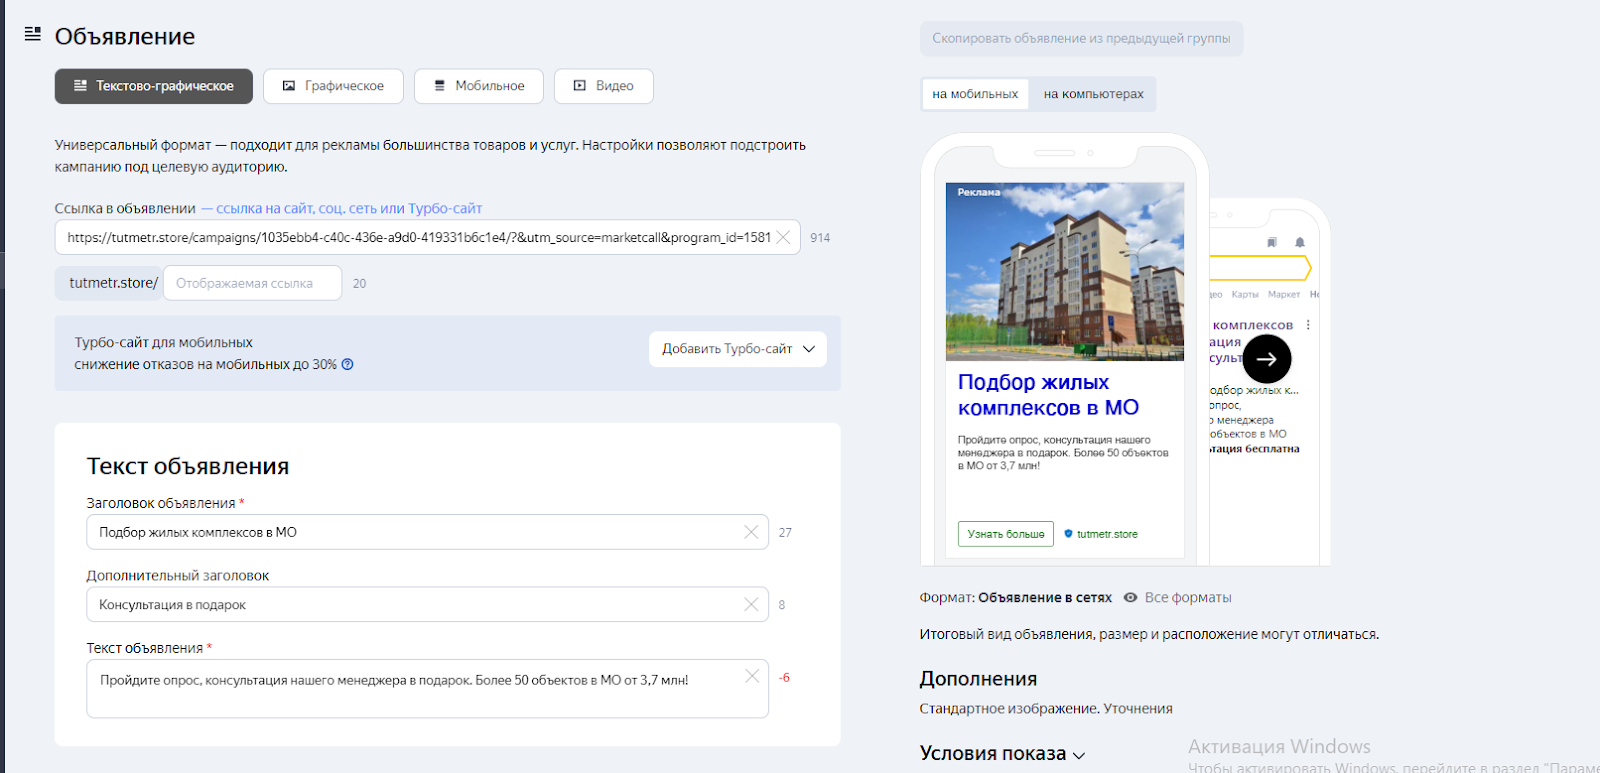
Task: Click the bell icon in second phone preview
Action: coord(1300,242)
